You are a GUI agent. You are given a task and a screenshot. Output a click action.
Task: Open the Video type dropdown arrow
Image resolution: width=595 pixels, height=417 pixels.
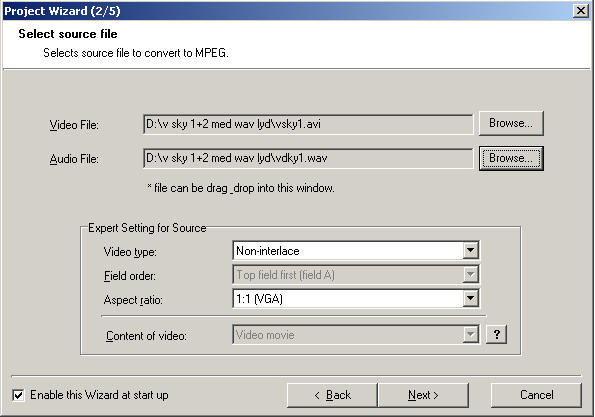point(470,250)
